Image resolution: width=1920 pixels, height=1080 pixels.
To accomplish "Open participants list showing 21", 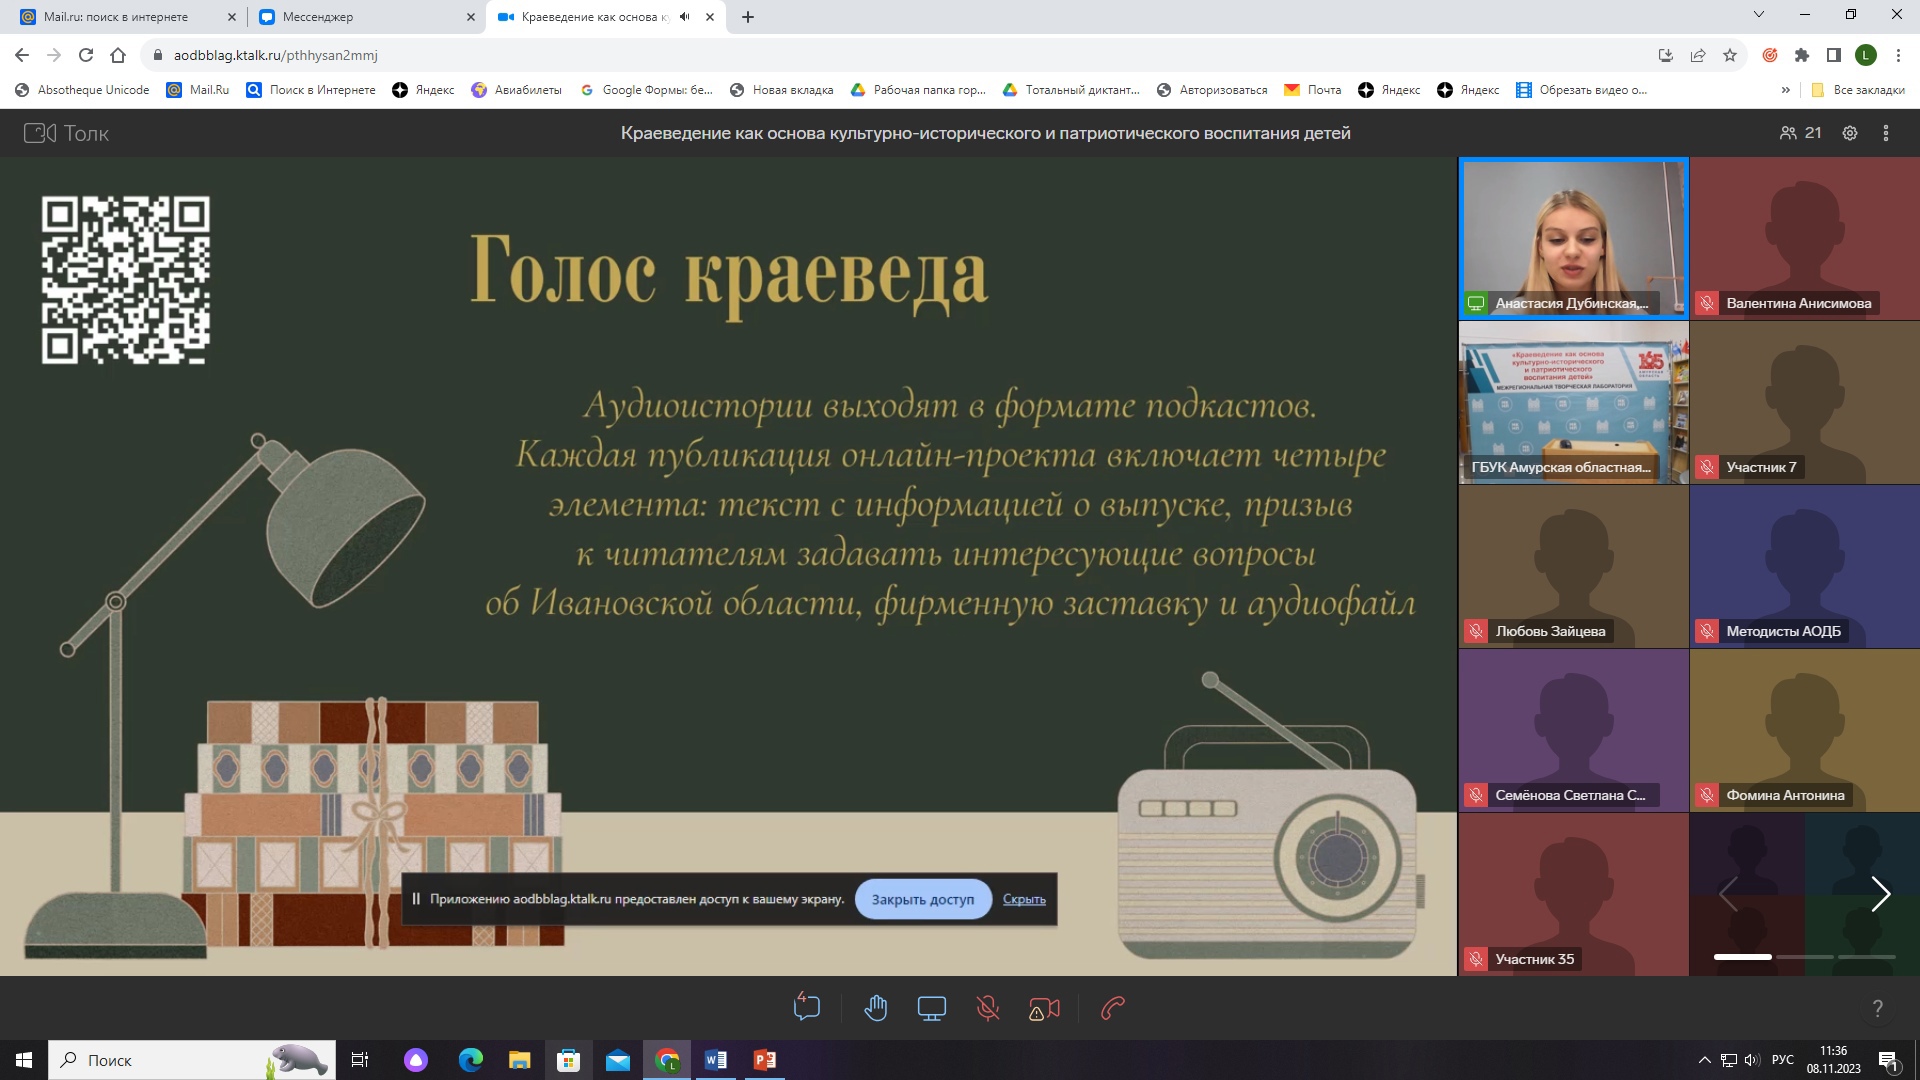I will (x=1800, y=133).
